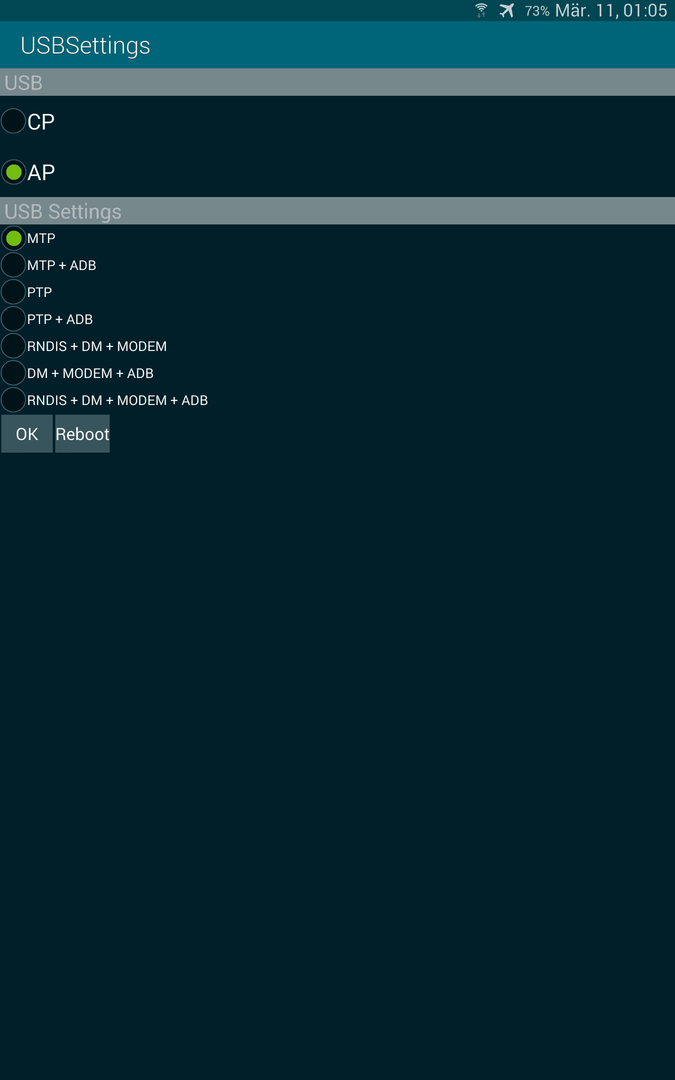Viewport: 675px width, 1080px height.
Task: Select the CP radio button
Action: click(x=14, y=121)
